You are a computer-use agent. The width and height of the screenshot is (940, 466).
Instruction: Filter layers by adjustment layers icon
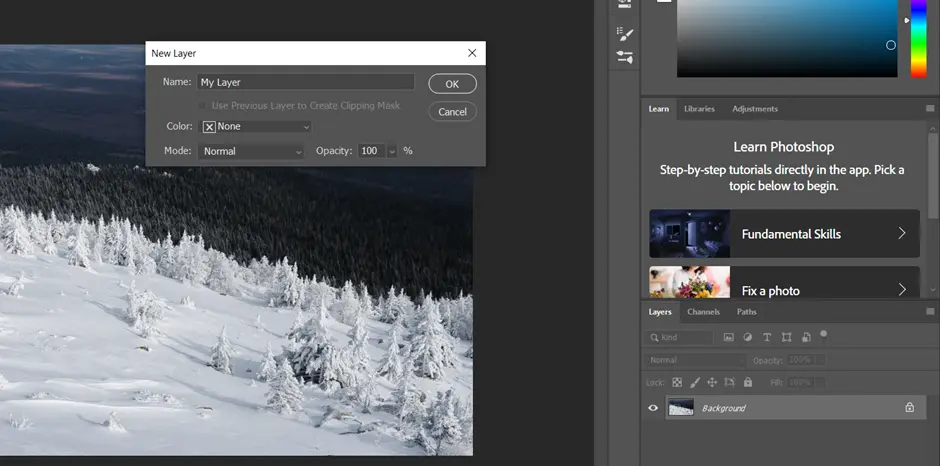point(748,337)
